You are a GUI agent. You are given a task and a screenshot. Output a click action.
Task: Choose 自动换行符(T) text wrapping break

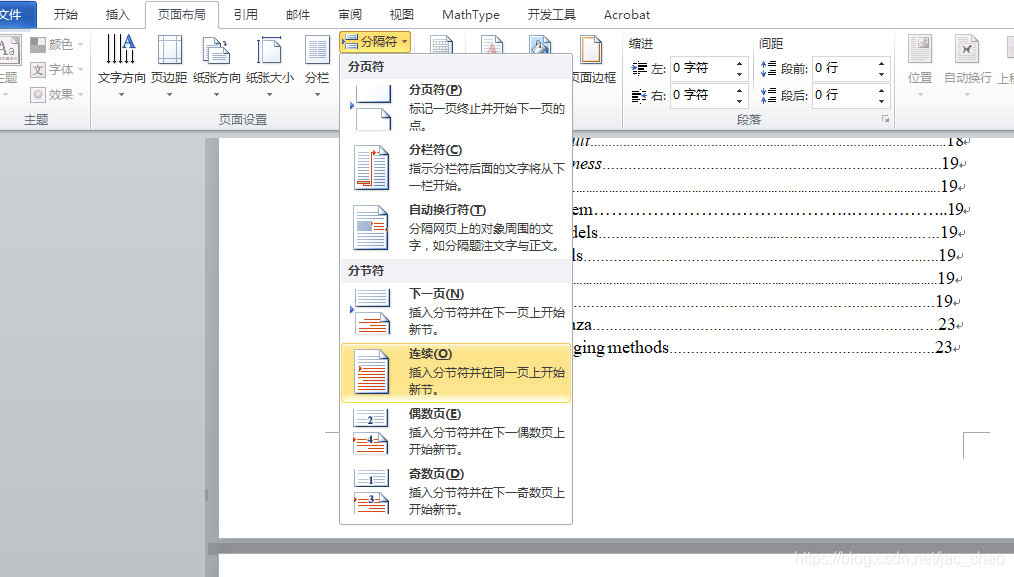coord(456,228)
